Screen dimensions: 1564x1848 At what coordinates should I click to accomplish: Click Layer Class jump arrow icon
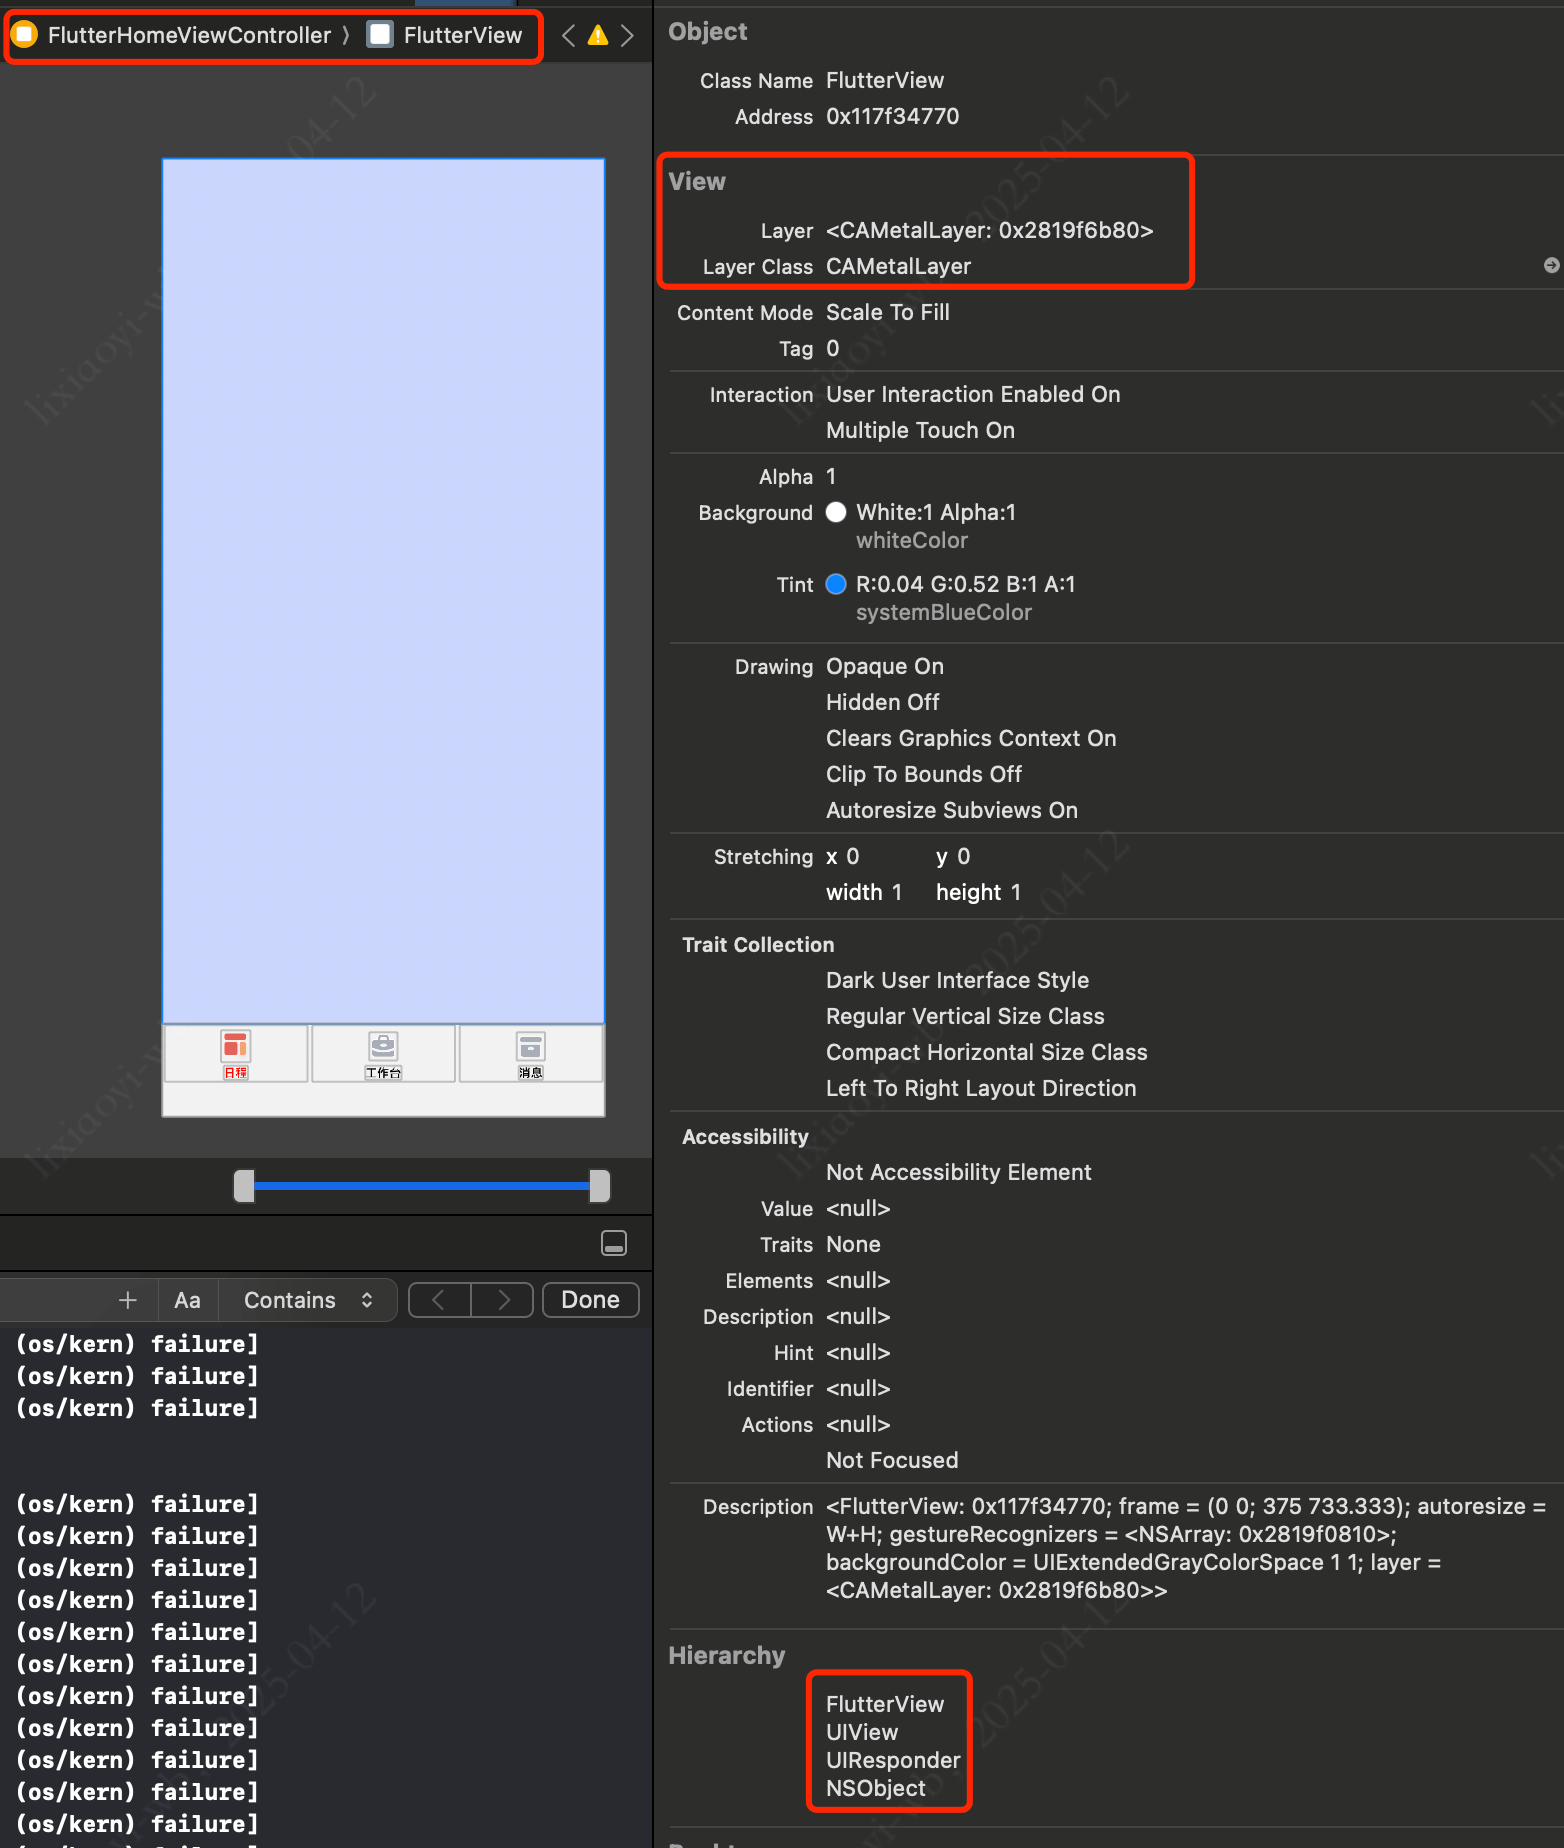coord(1551,265)
